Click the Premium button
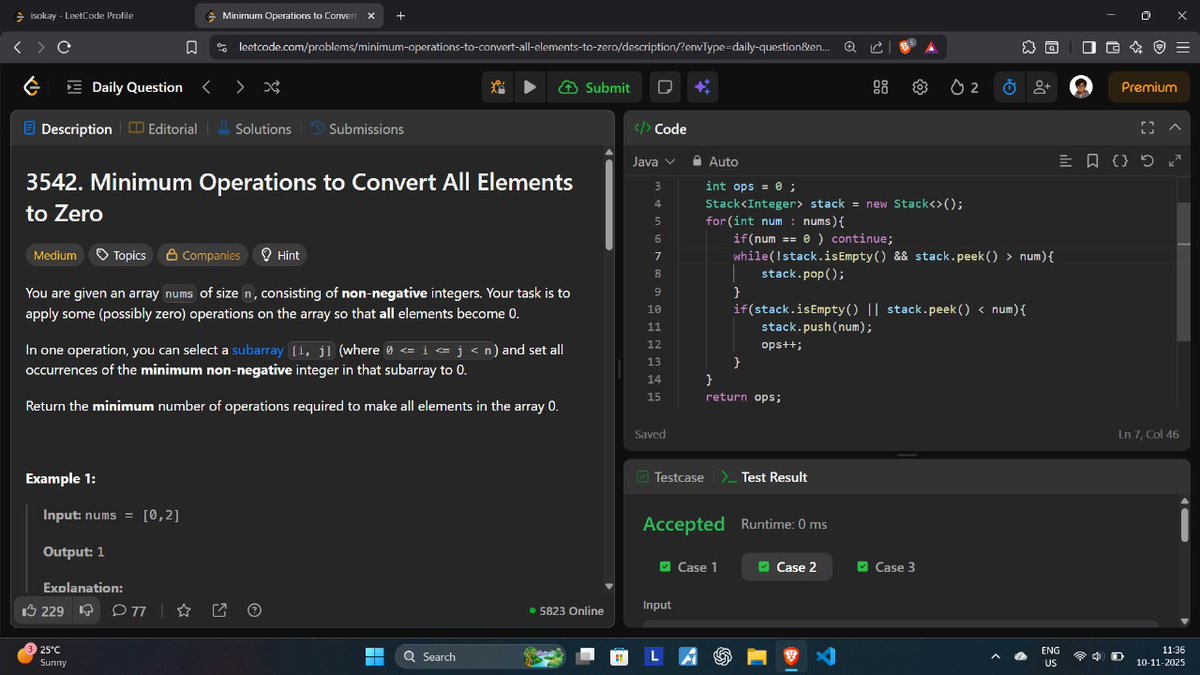This screenshot has width=1200, height=675. coord(1149,87)
